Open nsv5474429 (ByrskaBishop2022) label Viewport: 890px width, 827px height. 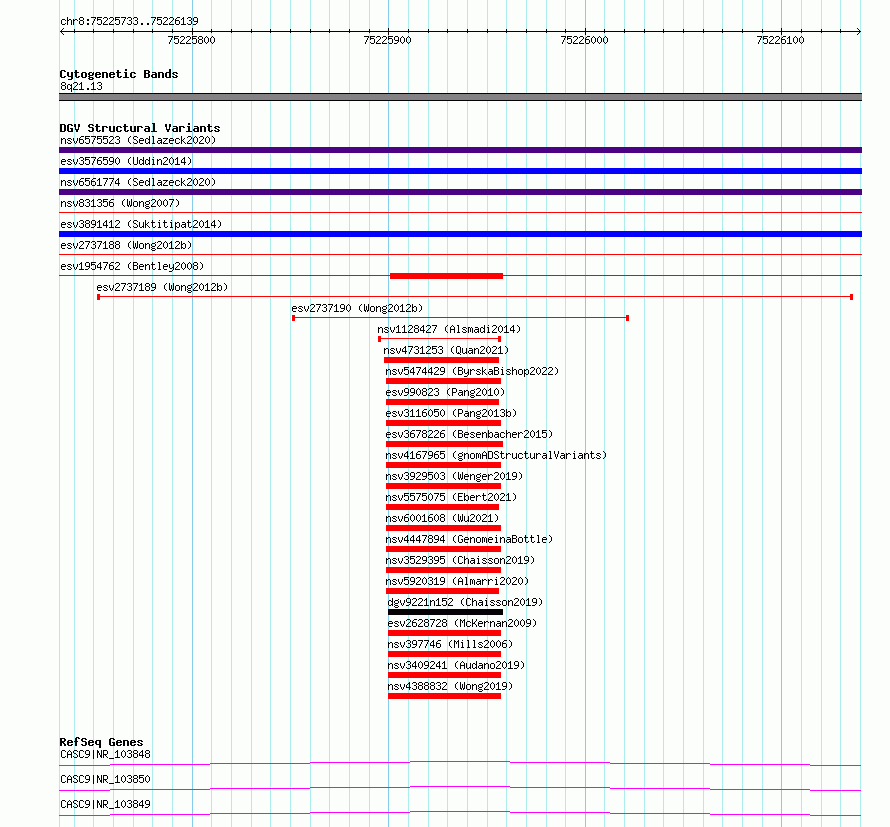(472, 371)
